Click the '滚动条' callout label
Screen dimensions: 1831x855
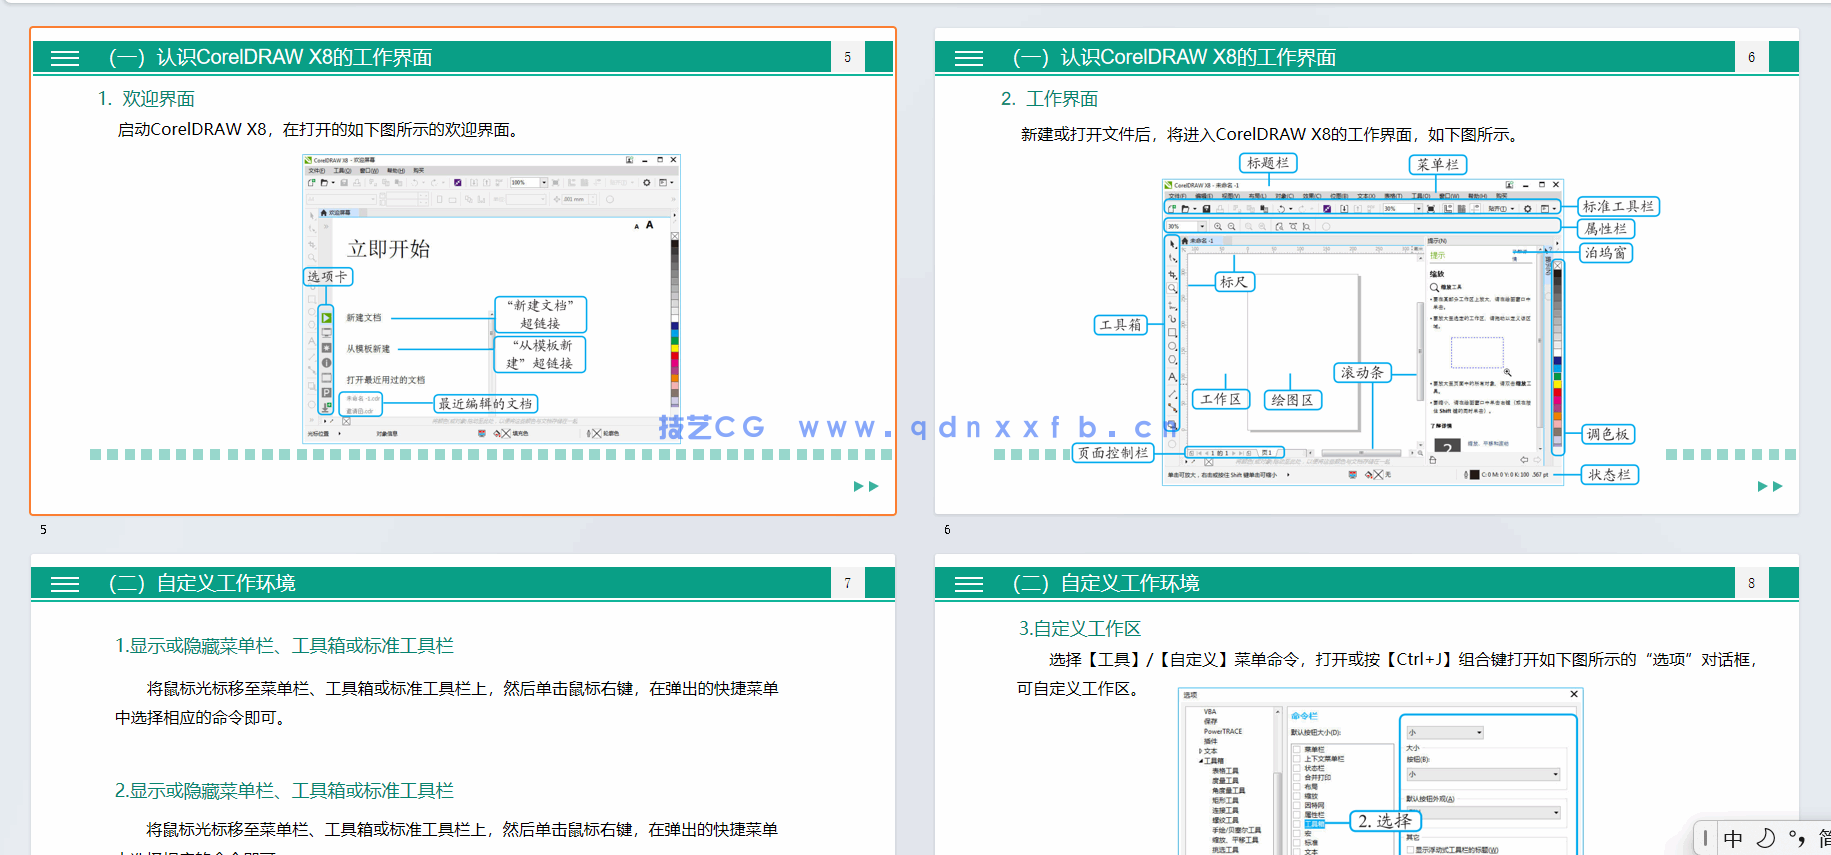(1362, 372)
